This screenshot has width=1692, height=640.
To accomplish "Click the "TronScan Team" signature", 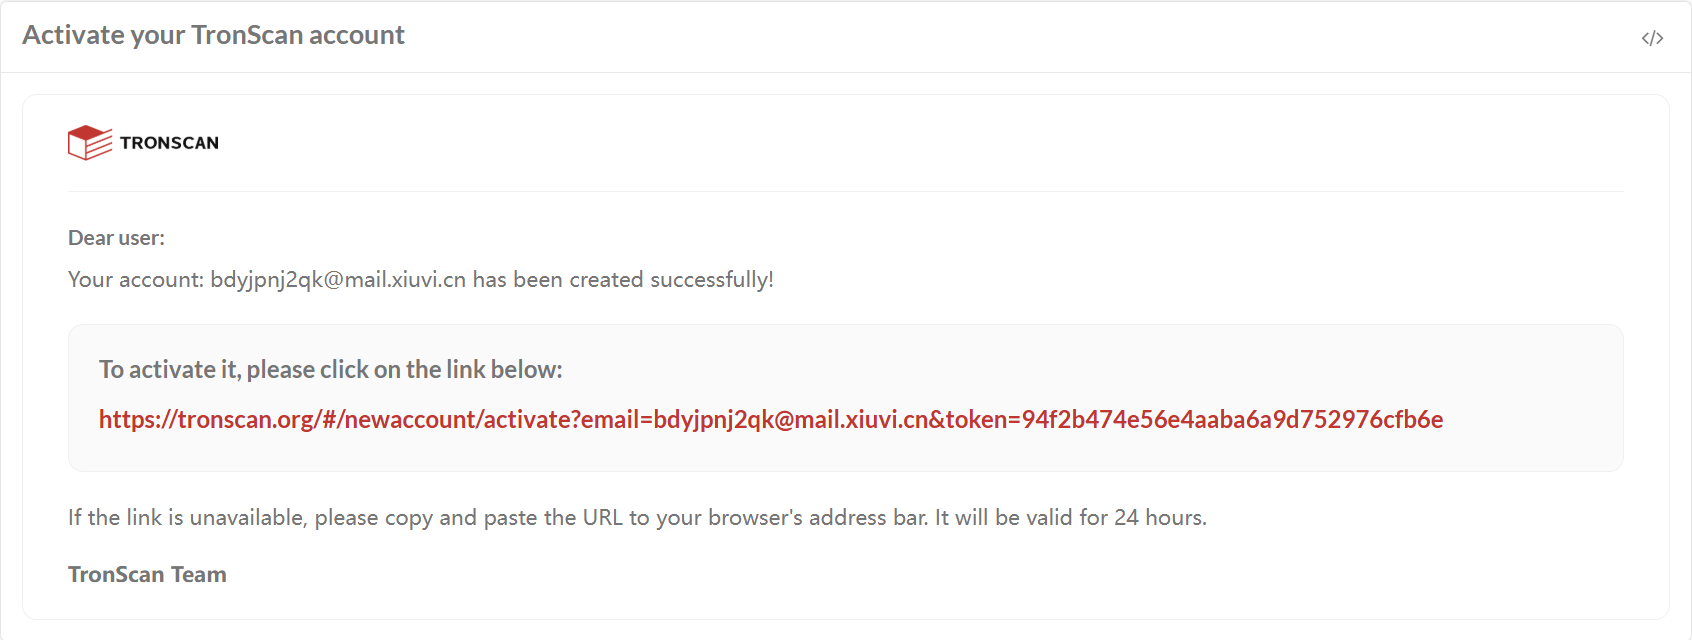I will point(147,575).
